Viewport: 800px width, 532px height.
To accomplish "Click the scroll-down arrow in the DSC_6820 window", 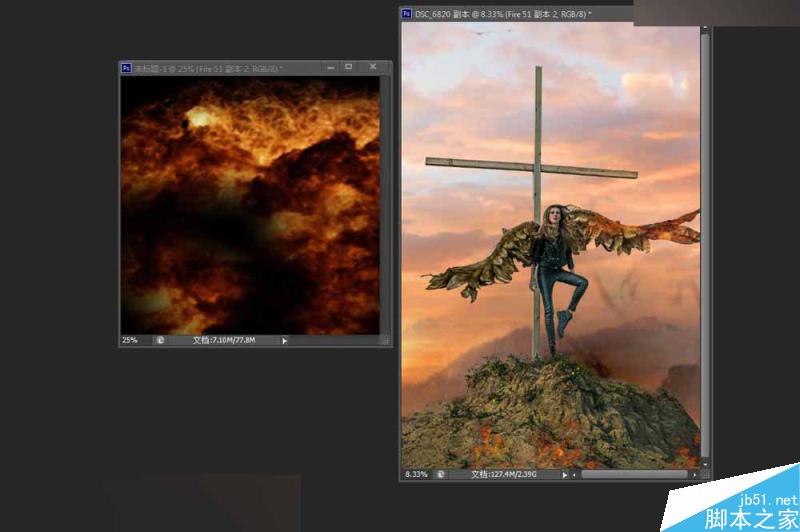I will (x=705, y=465).
